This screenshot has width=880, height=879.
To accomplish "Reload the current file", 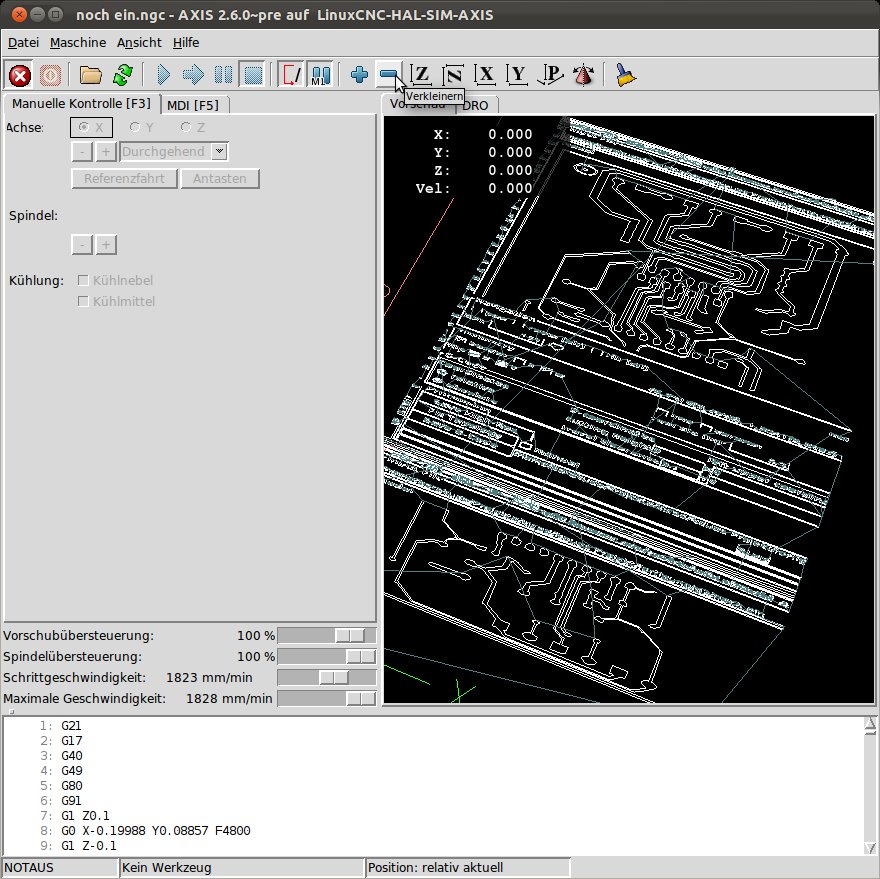I will [x=123, y=75].
